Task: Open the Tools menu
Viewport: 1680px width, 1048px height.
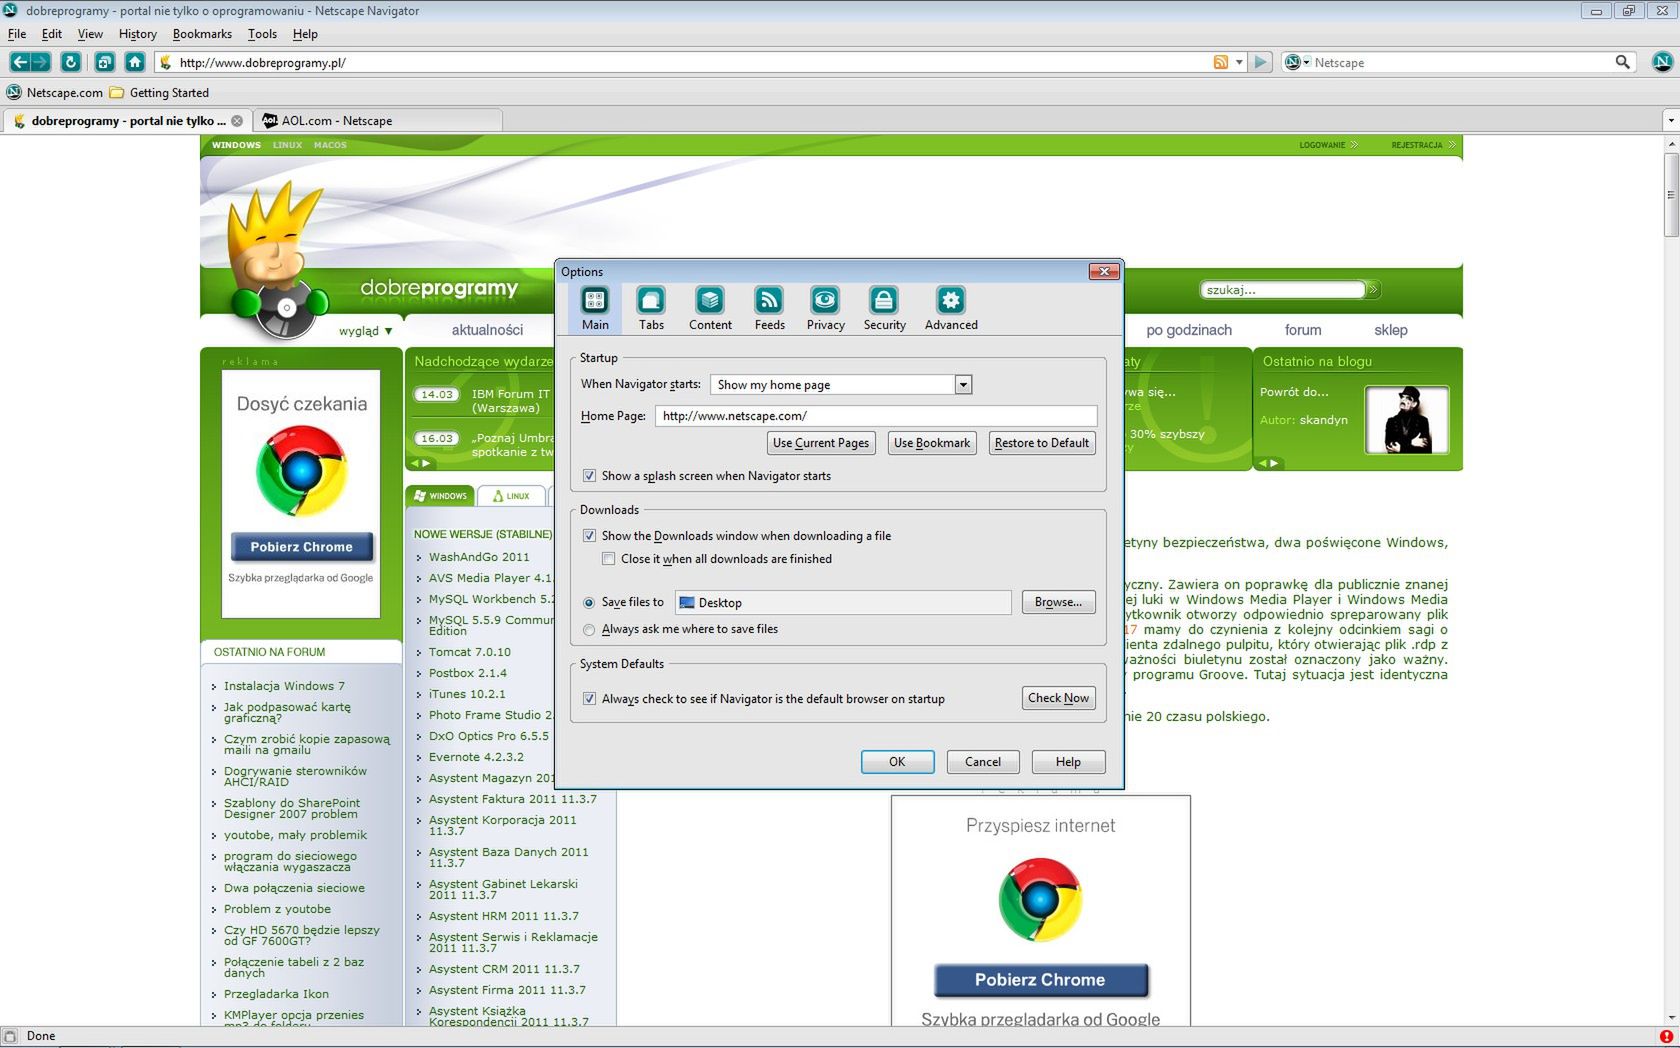Action: click(x=262, y=34)
